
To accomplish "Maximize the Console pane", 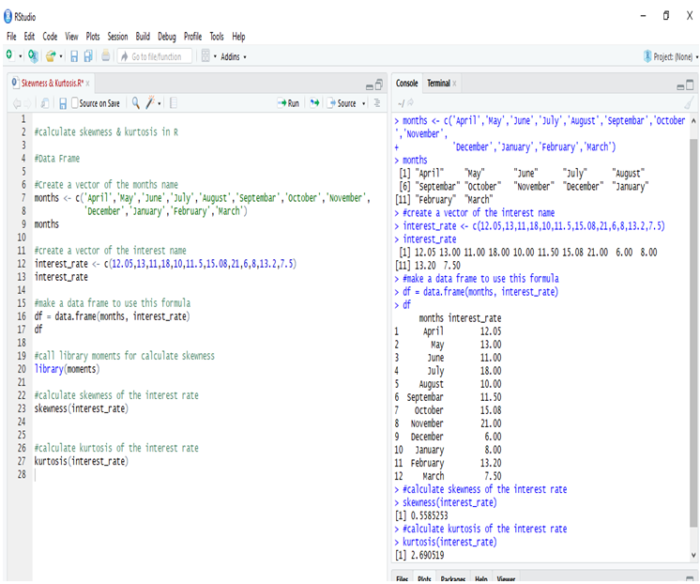I will pyautogui.click(x=688, y=84).
